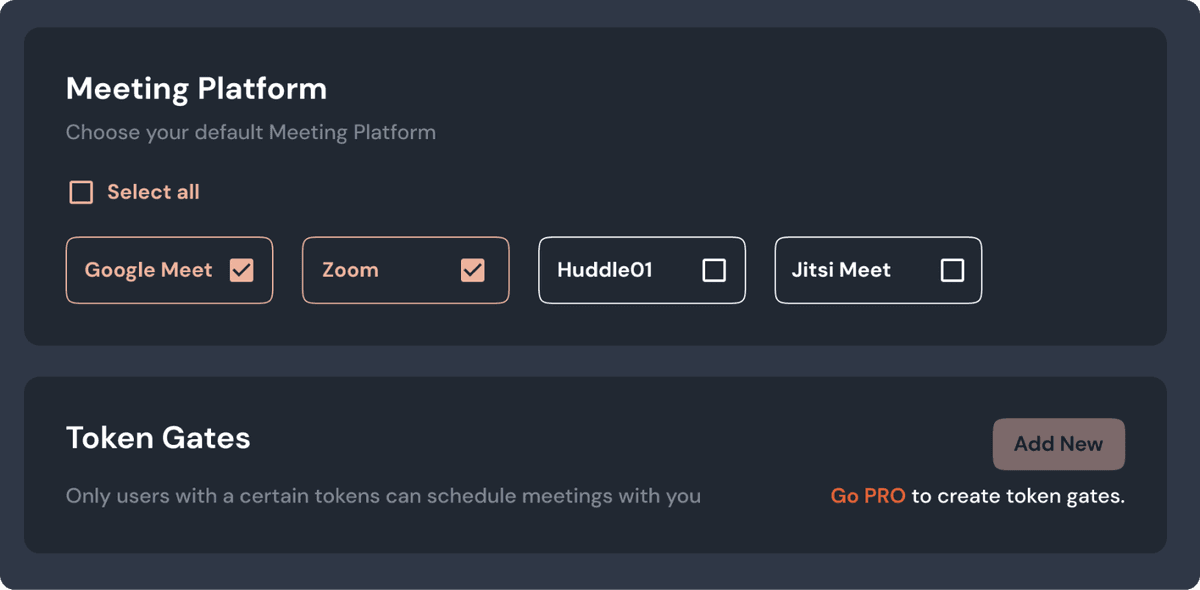Click the "Jitsi Meet" option label

841,270
